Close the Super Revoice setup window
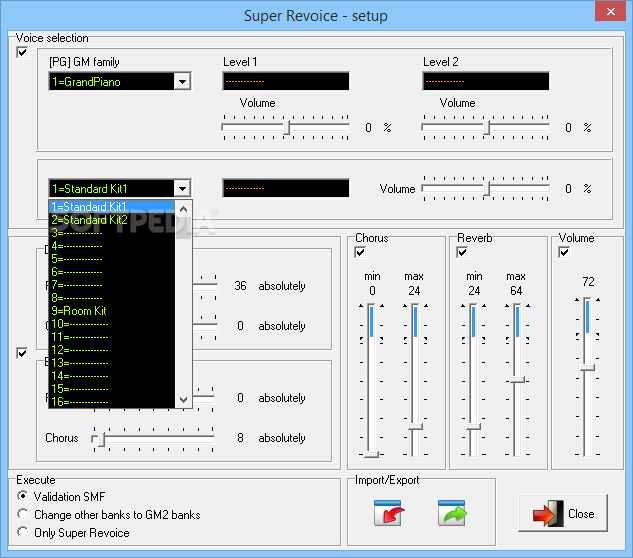 coord(610,11)
